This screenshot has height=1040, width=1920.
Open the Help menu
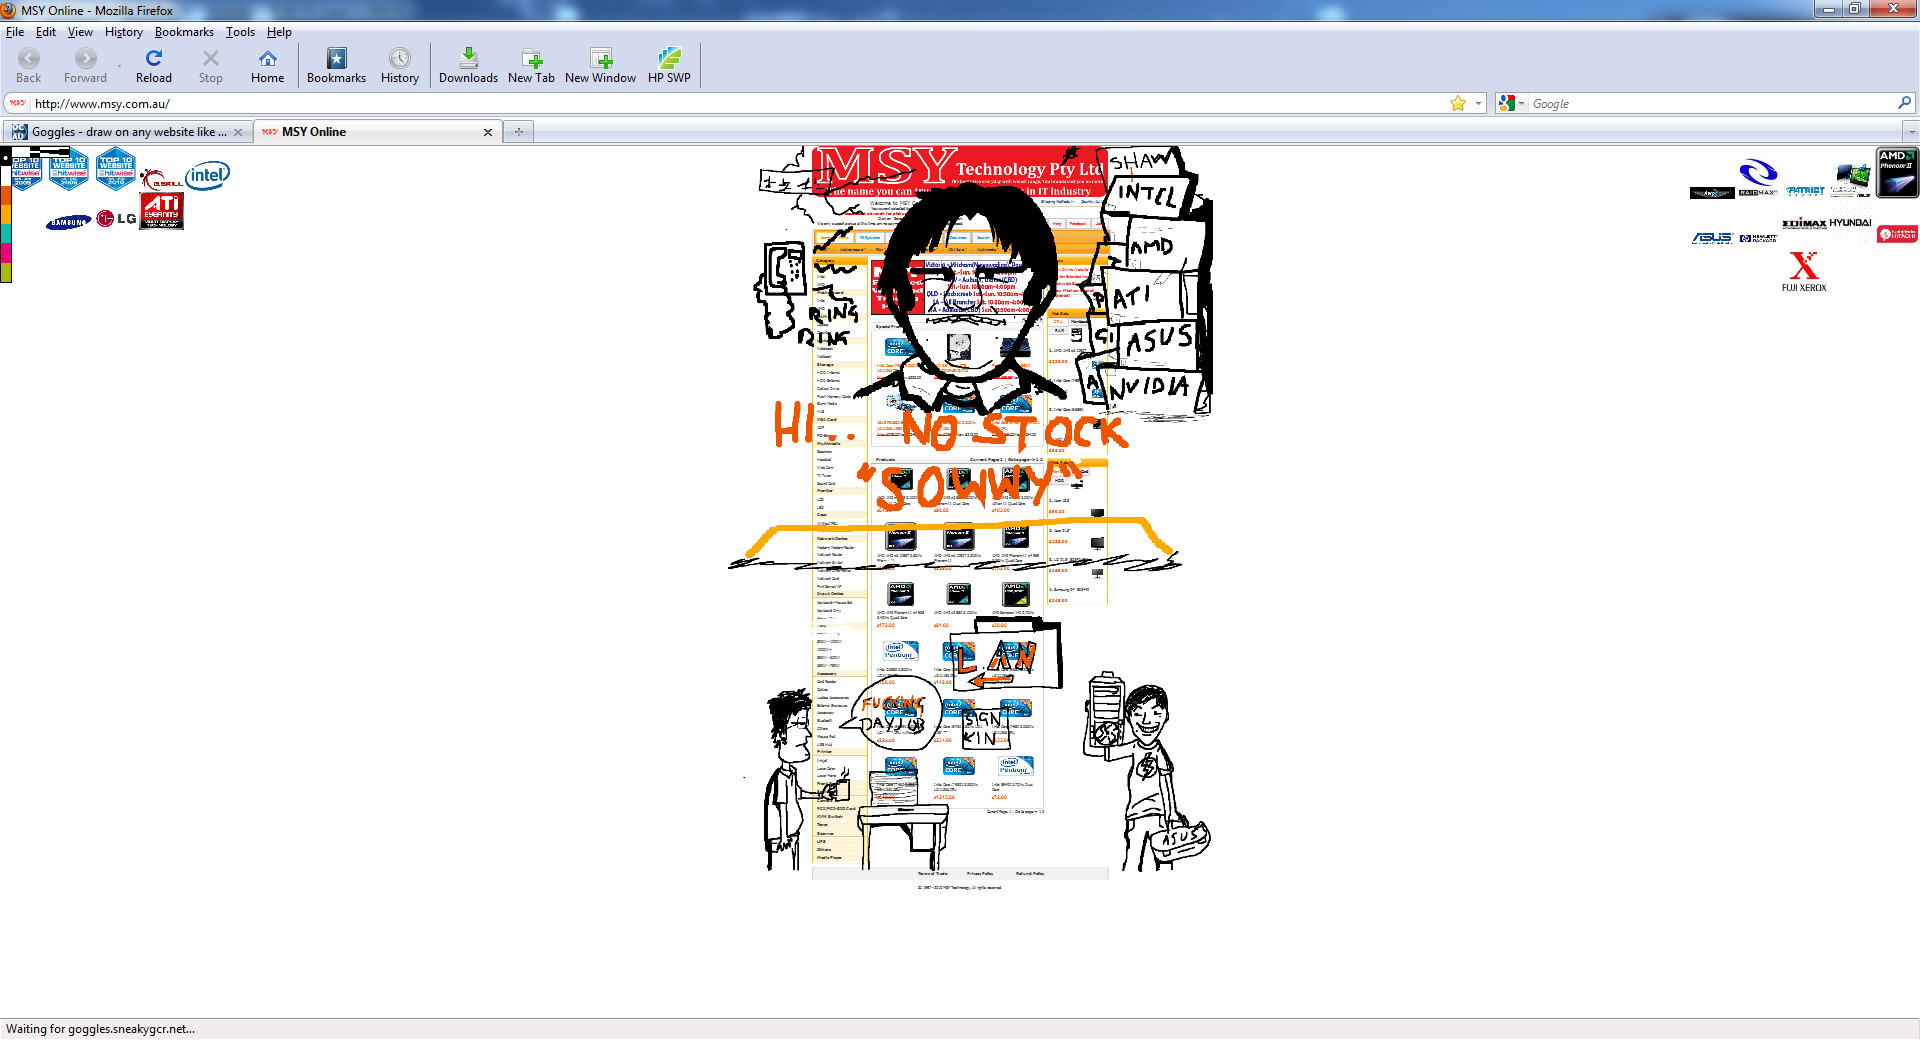pos(279,32)
